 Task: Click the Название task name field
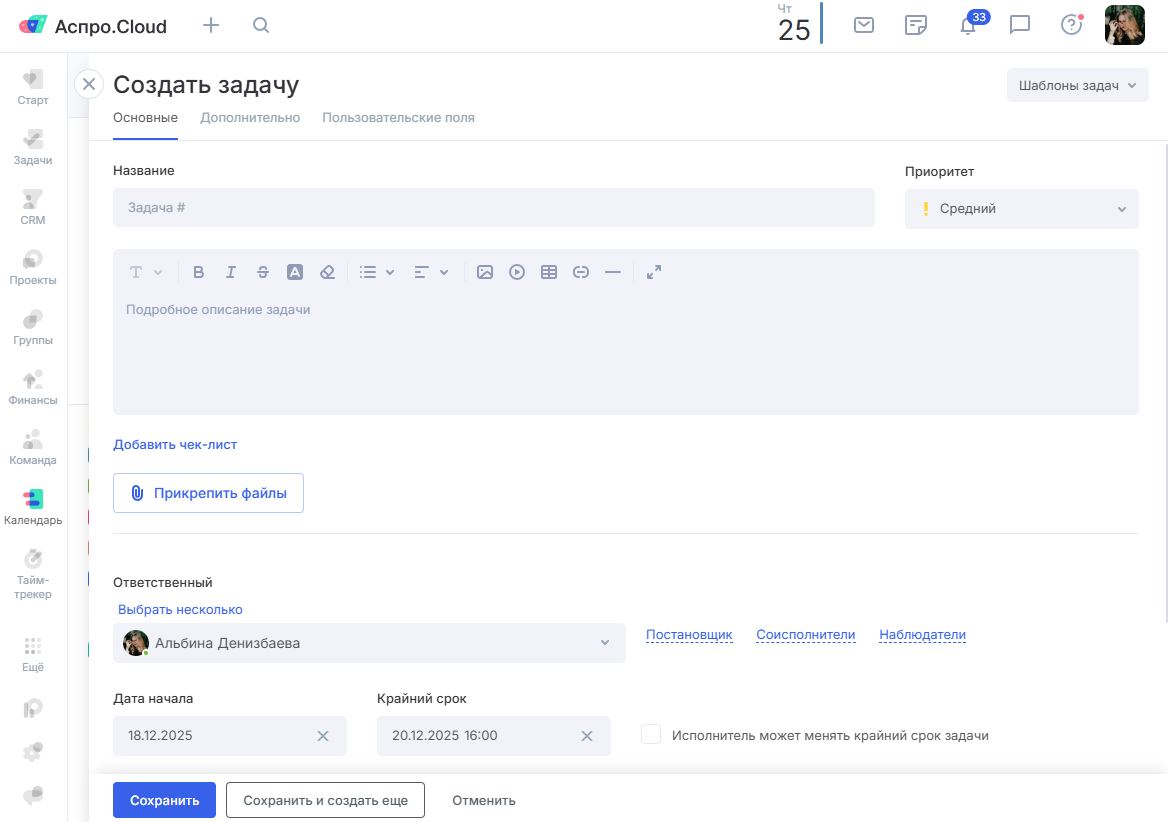tap(493, 208)
